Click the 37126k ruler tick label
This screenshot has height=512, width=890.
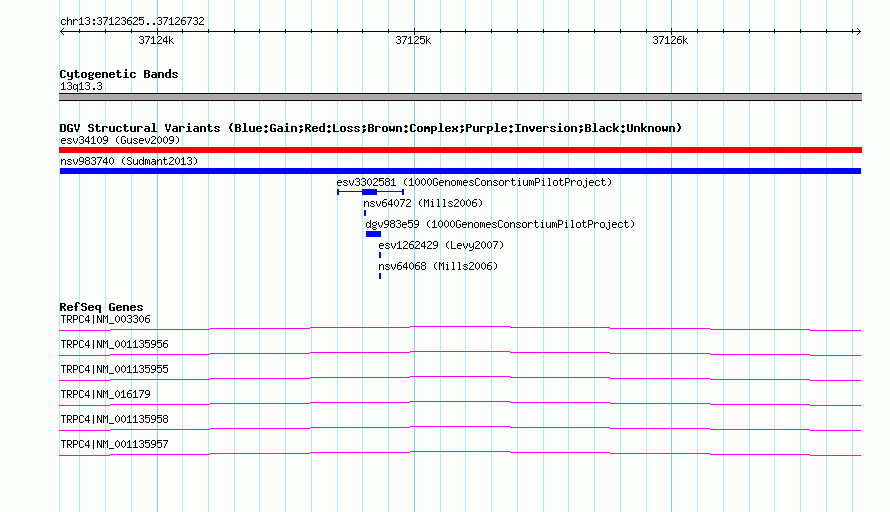670,40
